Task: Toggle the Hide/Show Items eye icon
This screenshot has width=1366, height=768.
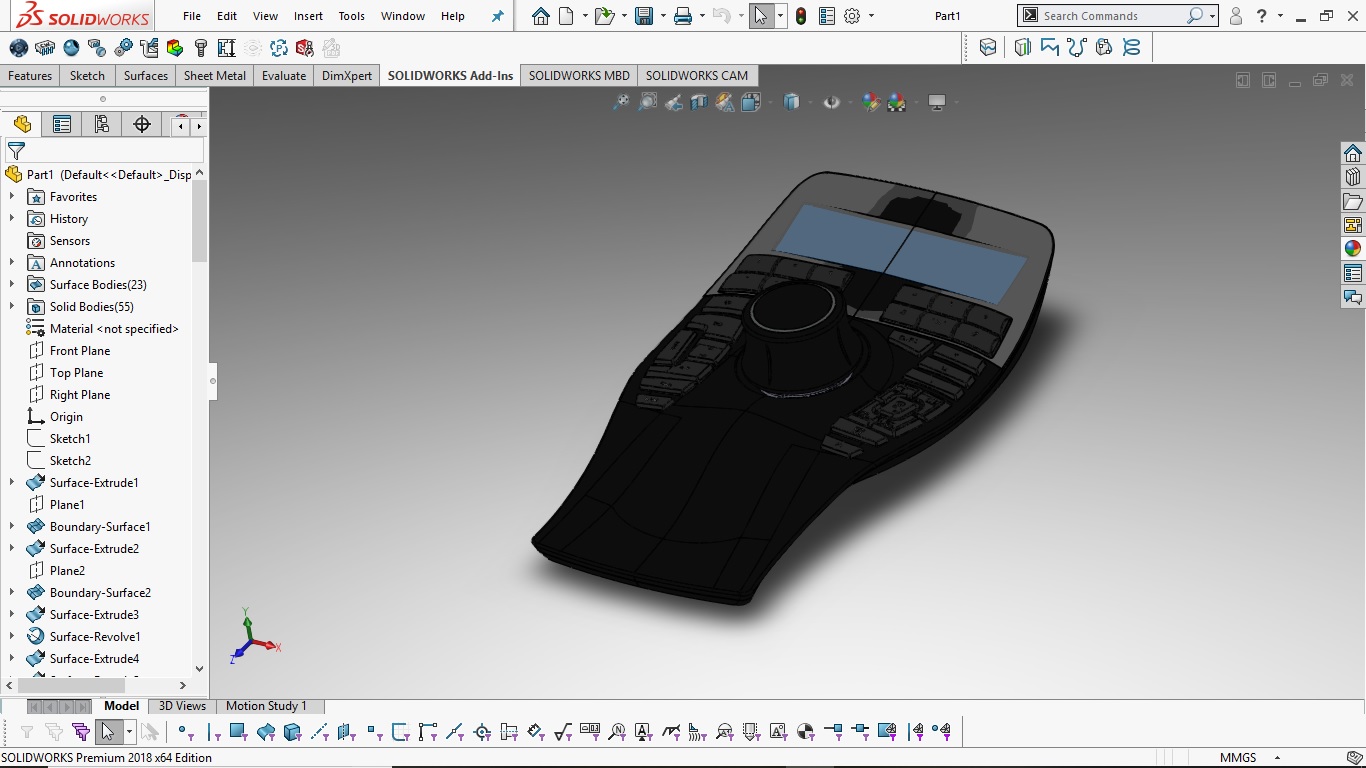Action: (831, 102)
